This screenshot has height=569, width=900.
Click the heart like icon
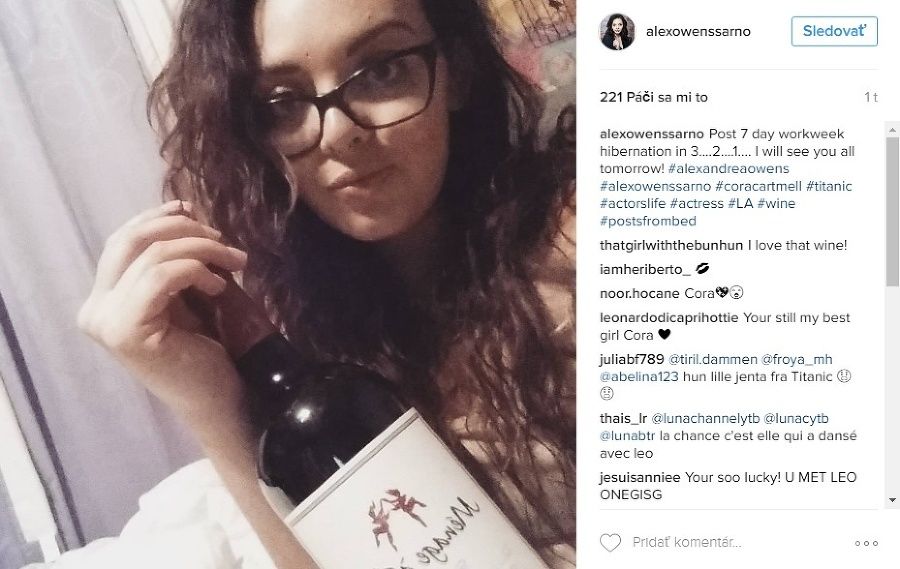pos(610,543)
